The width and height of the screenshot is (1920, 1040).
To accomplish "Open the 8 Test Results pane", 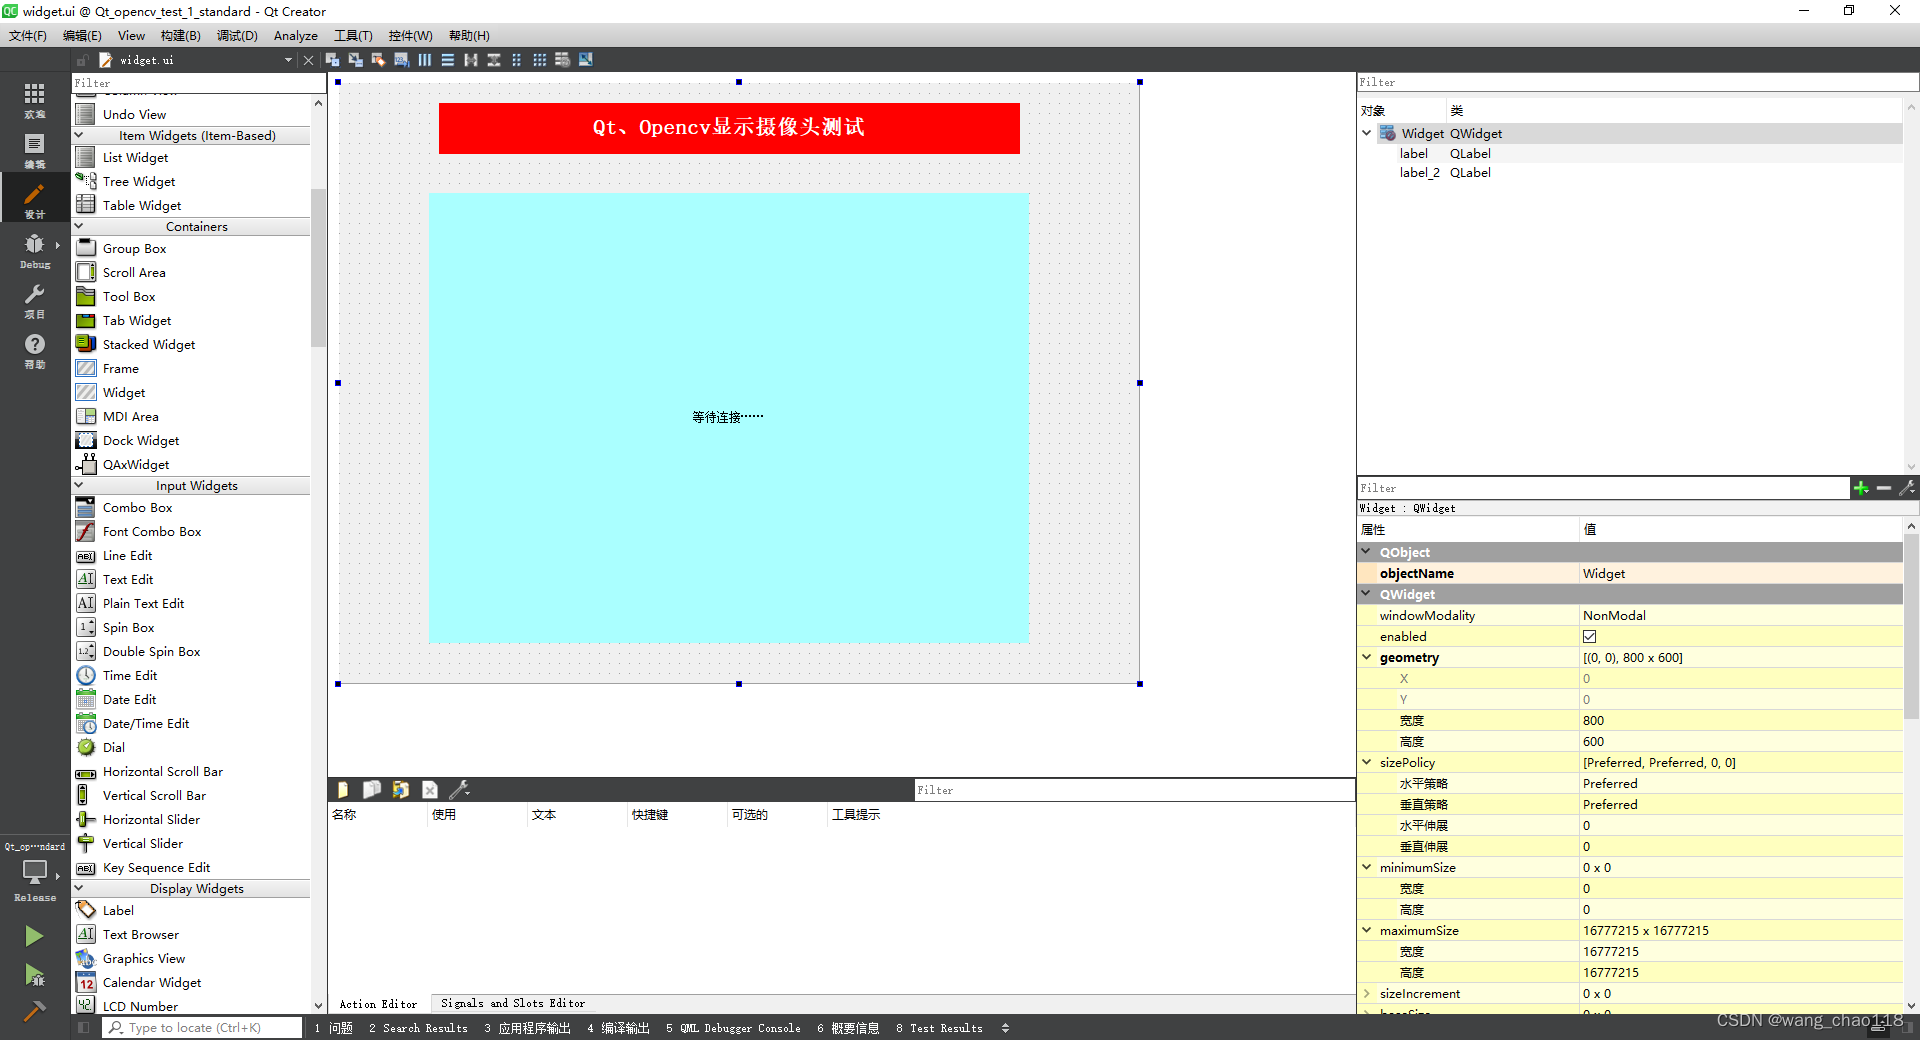I will (x=939, y=1028).
